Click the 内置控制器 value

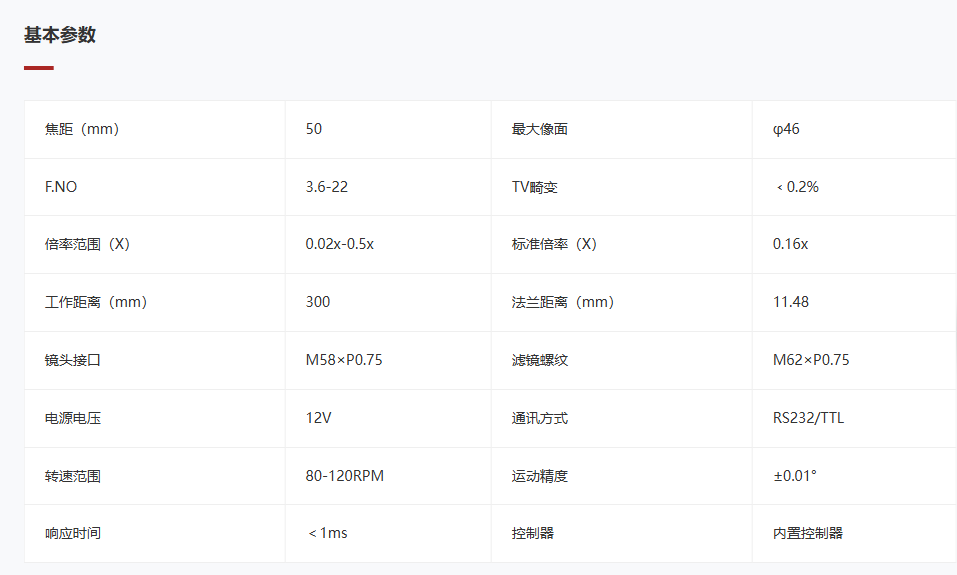pyautogui.click(x=808, y=533)
